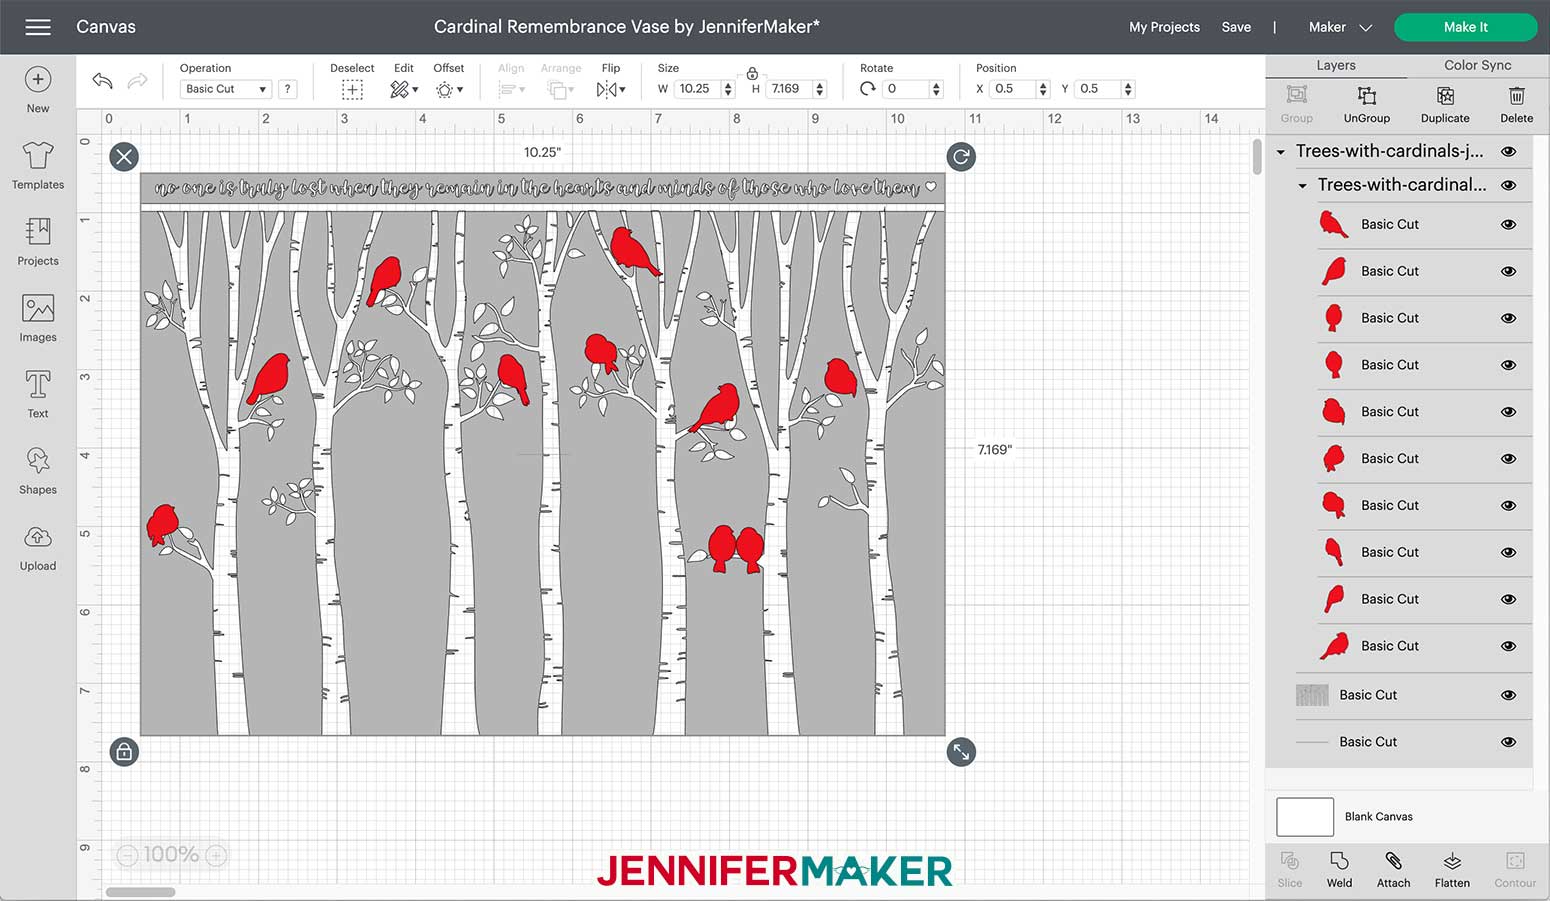
Task: Create a New project
Action: [38, 90]
